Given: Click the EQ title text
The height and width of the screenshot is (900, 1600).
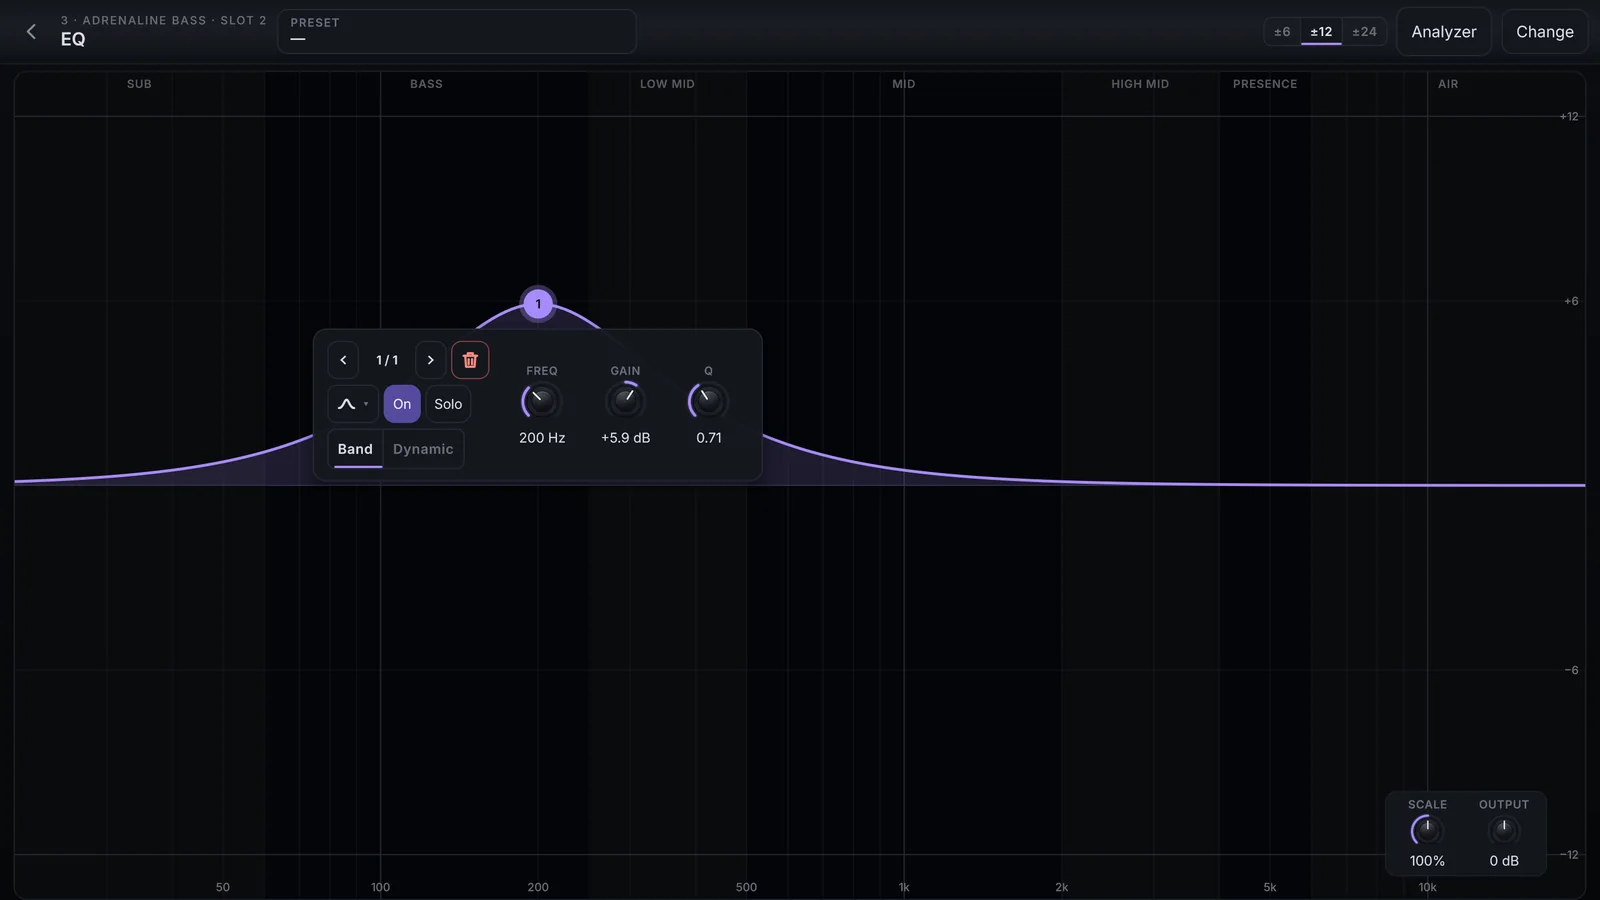Looking at the screenshot, I should 73,39.
